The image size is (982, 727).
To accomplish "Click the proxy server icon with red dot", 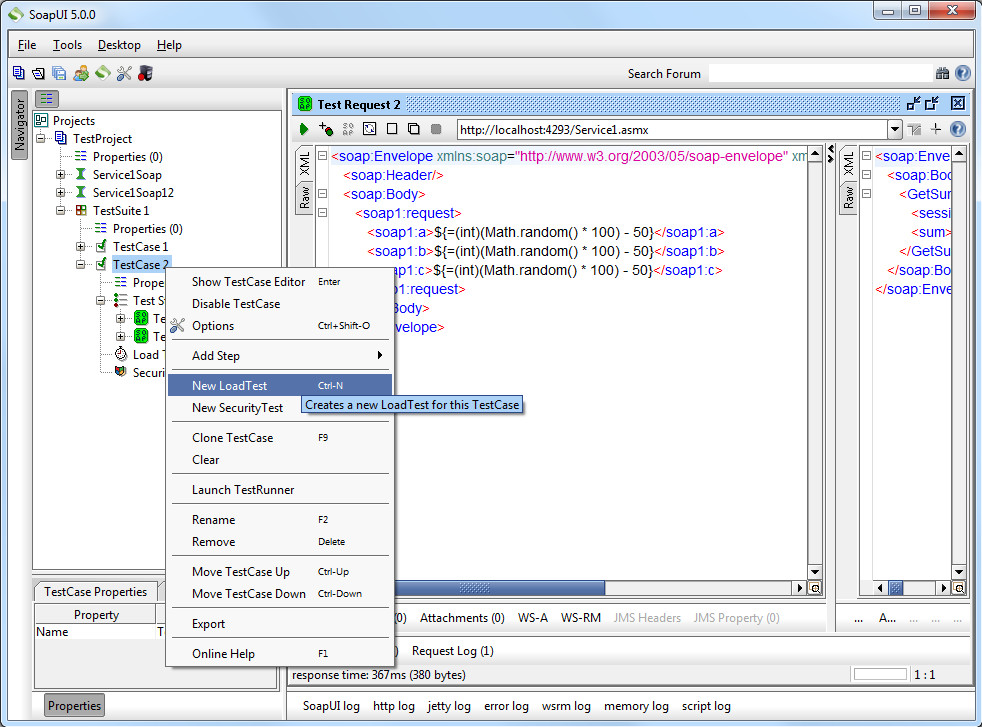I will pyautogui.click(x=145, y=73).
